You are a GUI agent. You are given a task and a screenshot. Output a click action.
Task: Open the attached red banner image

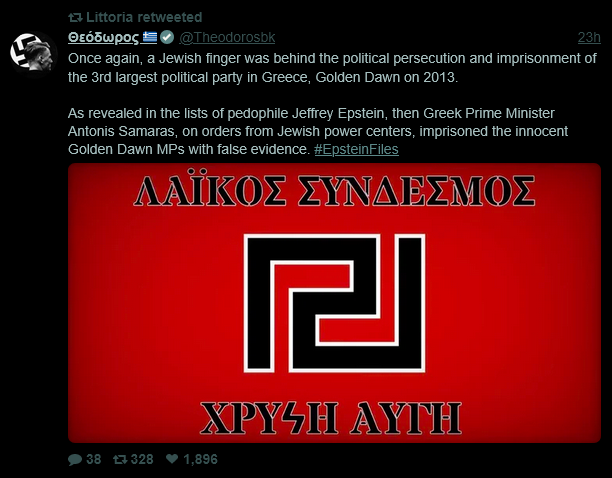click(334, 303)
